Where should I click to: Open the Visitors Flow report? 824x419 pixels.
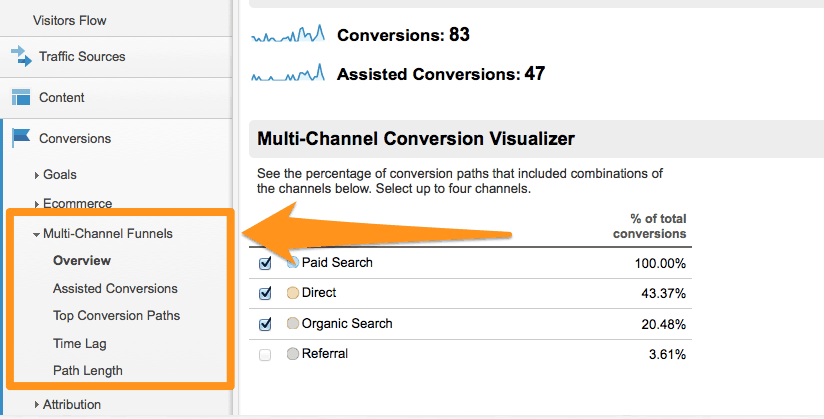pos(69,21)
